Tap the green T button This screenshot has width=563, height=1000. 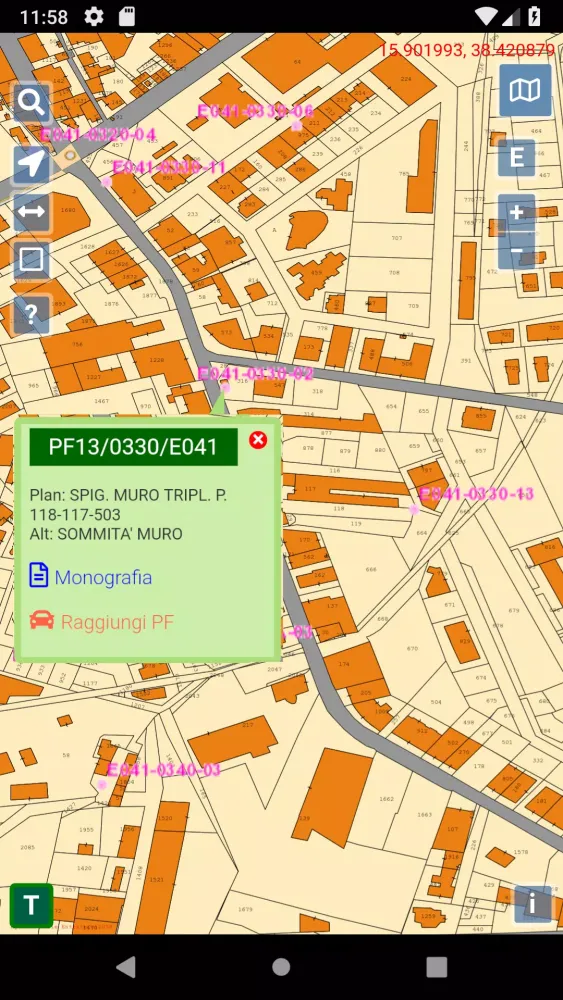coord(31,905)
